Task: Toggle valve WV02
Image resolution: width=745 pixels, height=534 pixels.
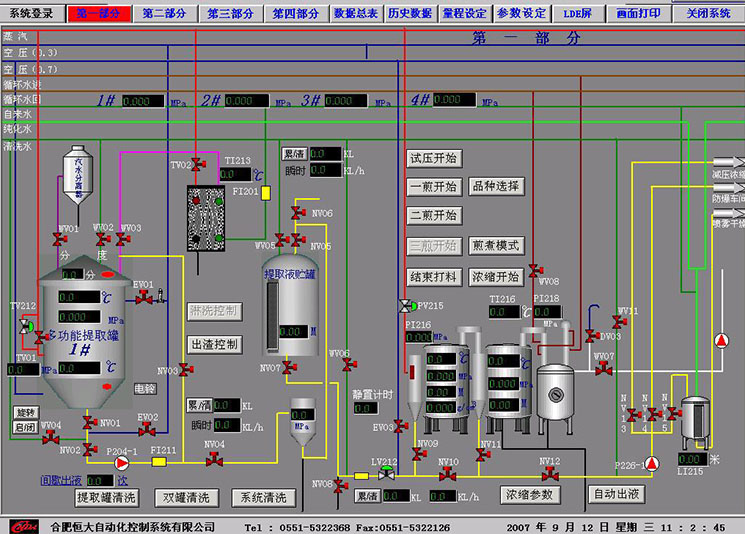Action: [103, 239]
